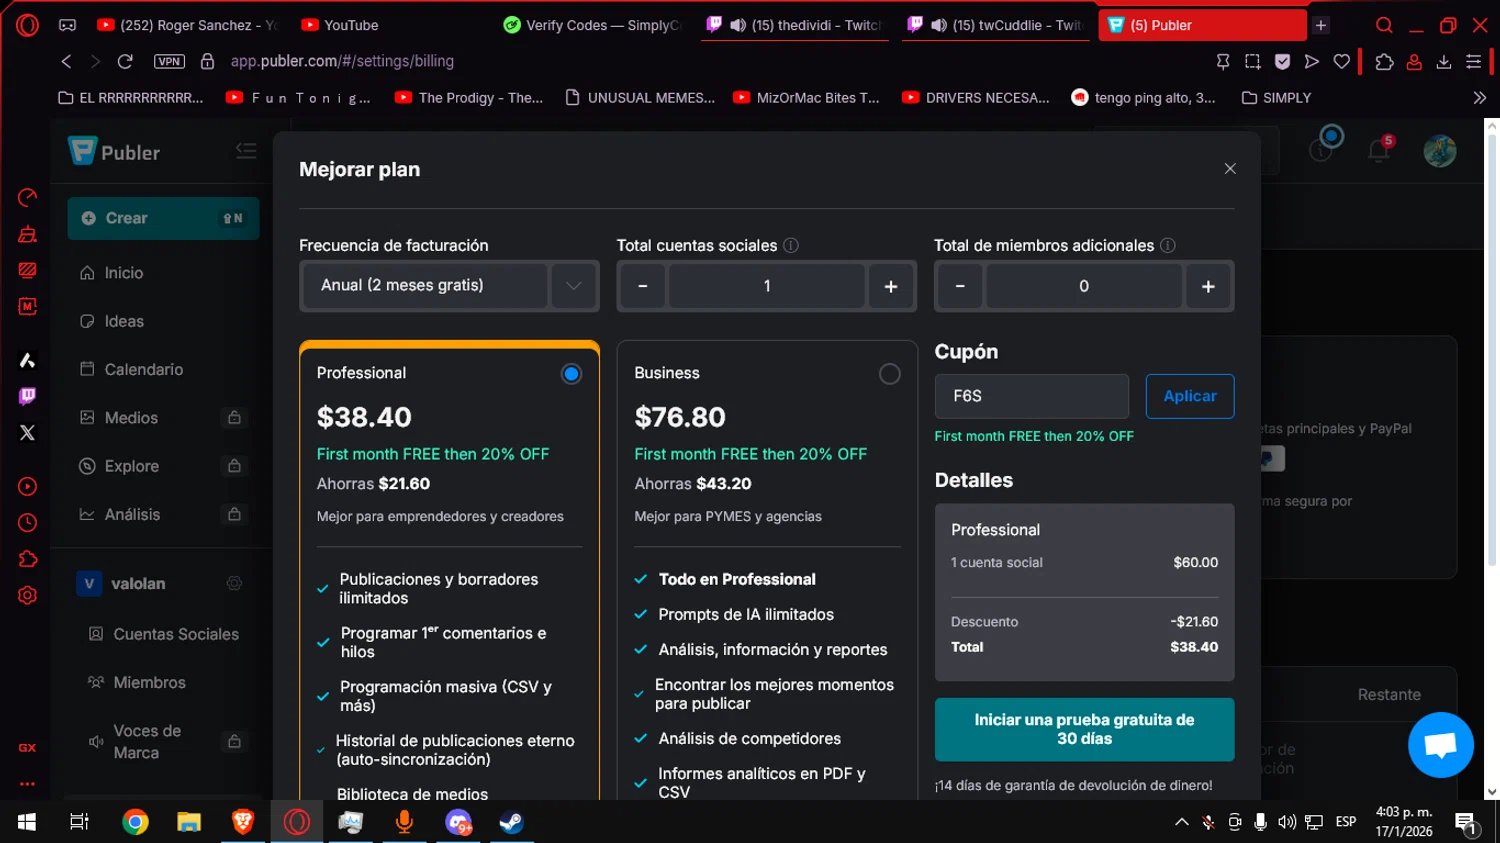The height and width of the screenshot is (843, 1500).
Task: Open File Explorer from taskbar
Action: (x=189, y=822)
